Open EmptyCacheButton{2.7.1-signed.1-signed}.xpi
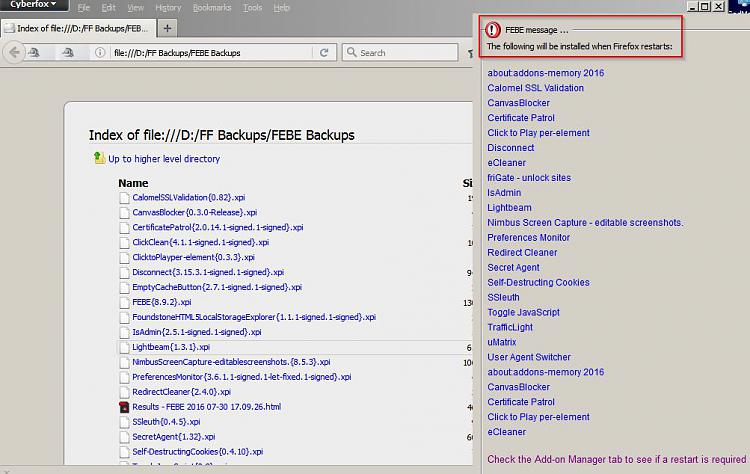750x474 pixels. click(x=217, y=287)
